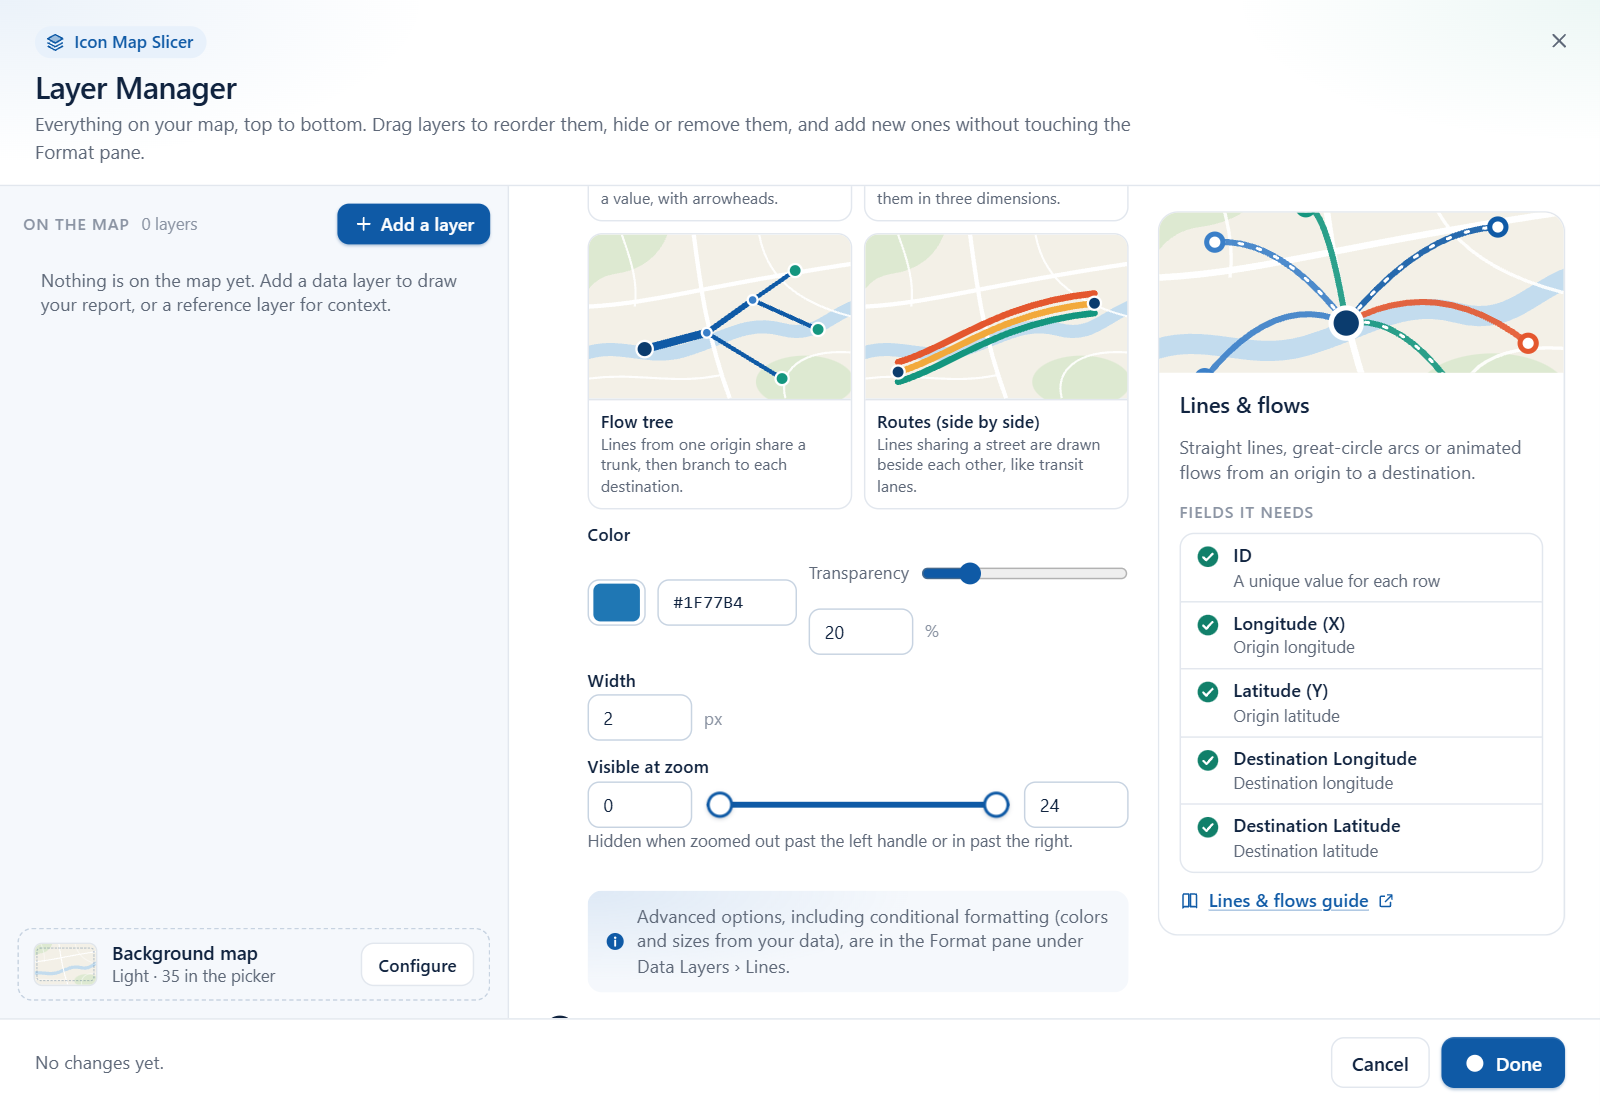
Task: Click the Lines & flows preview image
Action: [x=1361, y=292]
